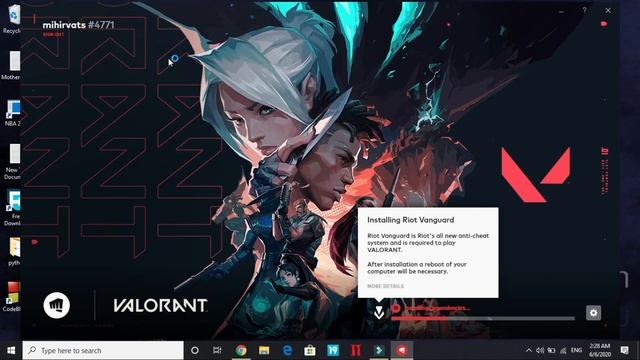640x360 pixels.
Task: Launch Google Chrome from the taskbar
Action: [241, 350]
